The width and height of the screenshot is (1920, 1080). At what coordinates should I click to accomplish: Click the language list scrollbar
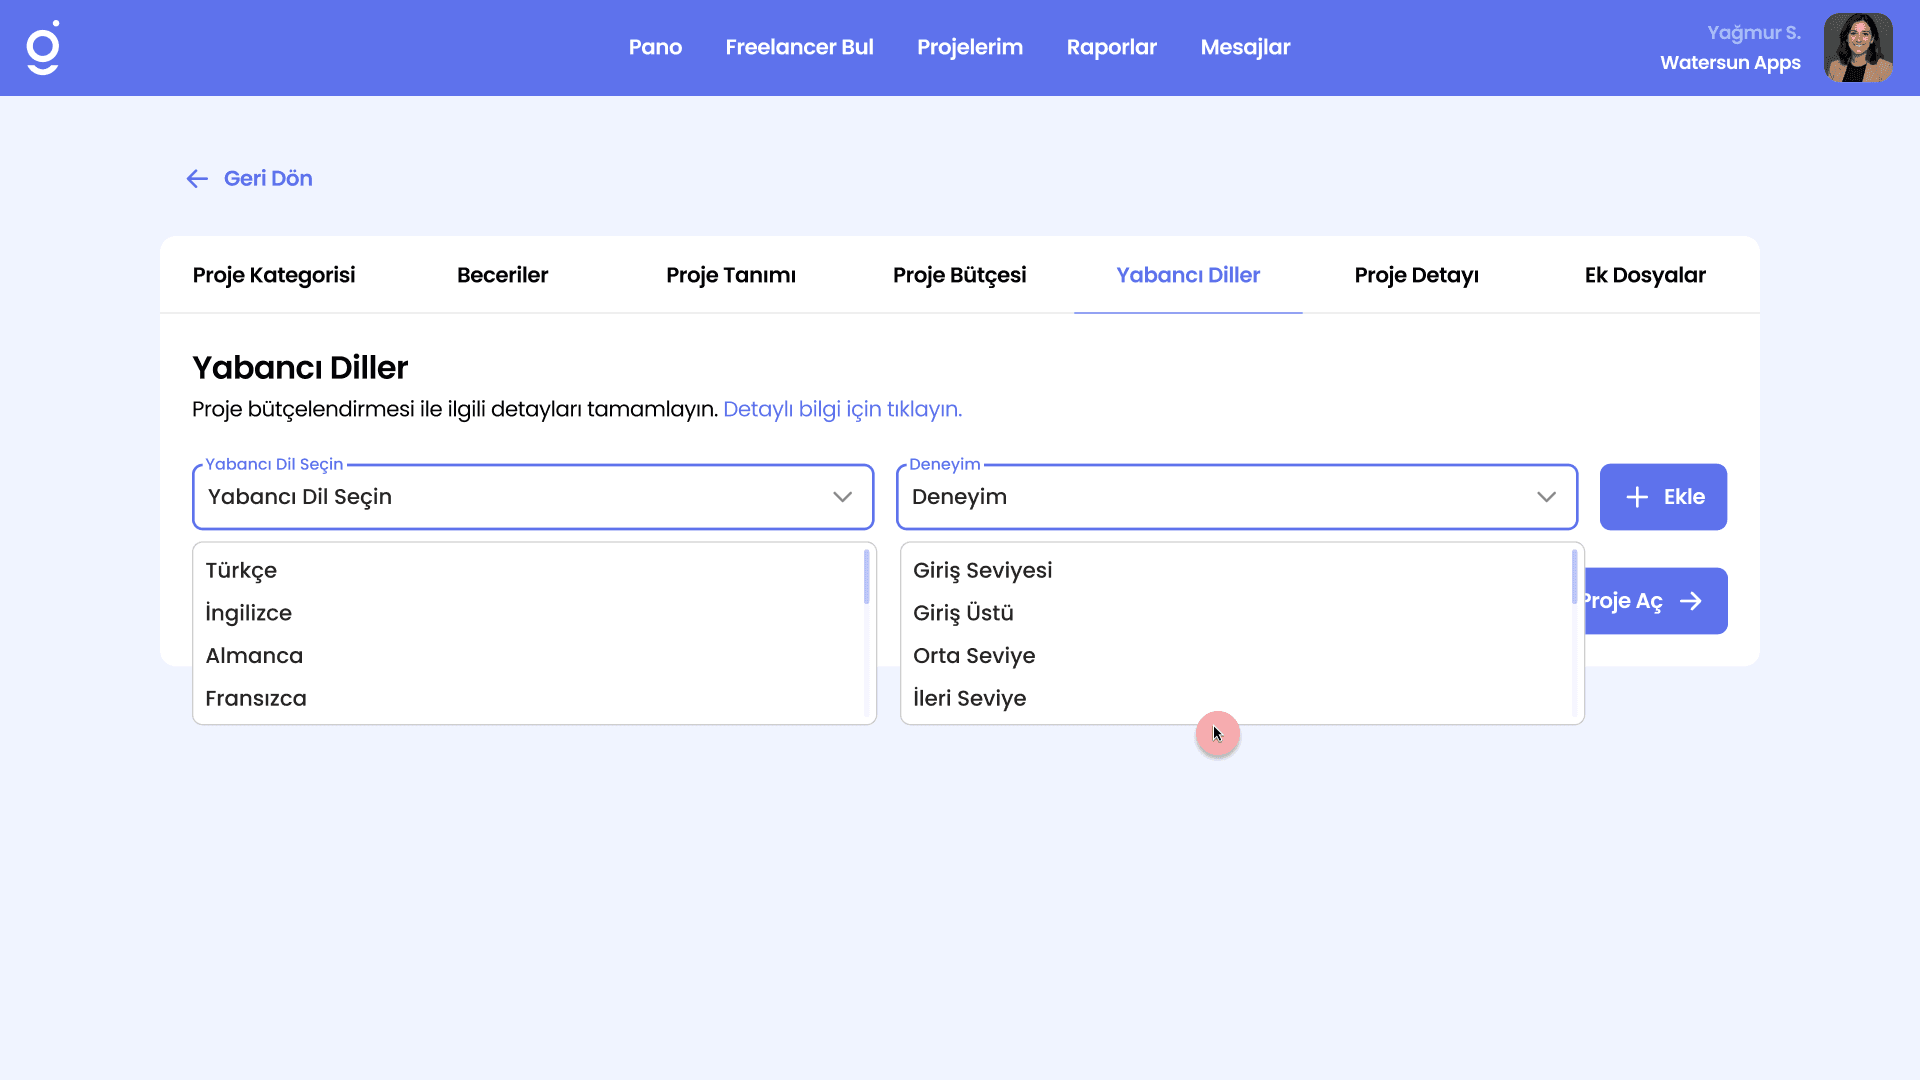(x=866, y=578)
